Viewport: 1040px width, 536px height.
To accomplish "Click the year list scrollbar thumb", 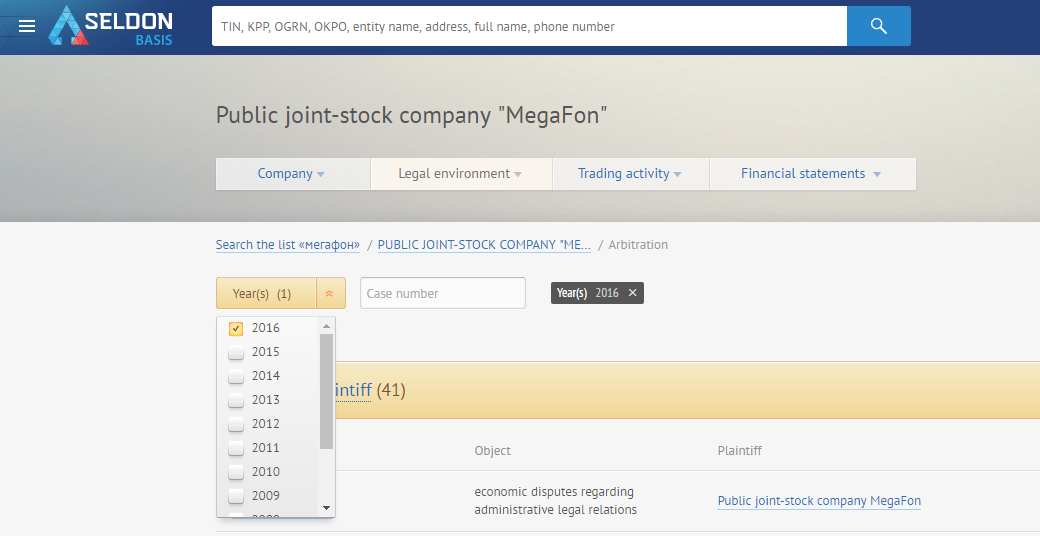I will tap(326, 391).
